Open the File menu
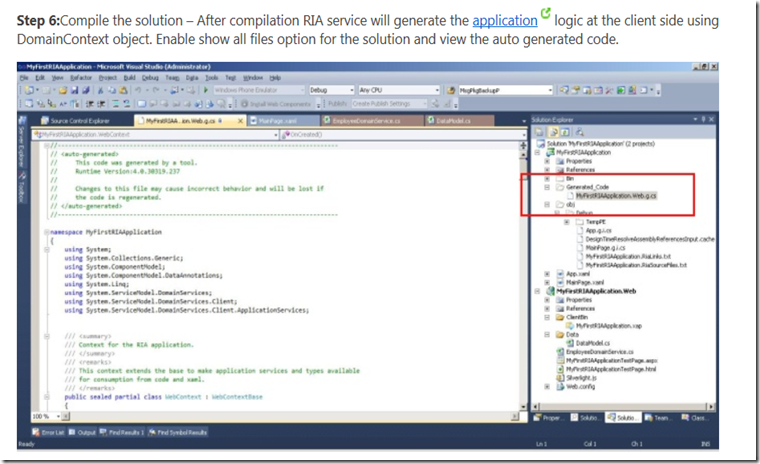This screenshot has height=464, width=760. (x=24, y=78)
